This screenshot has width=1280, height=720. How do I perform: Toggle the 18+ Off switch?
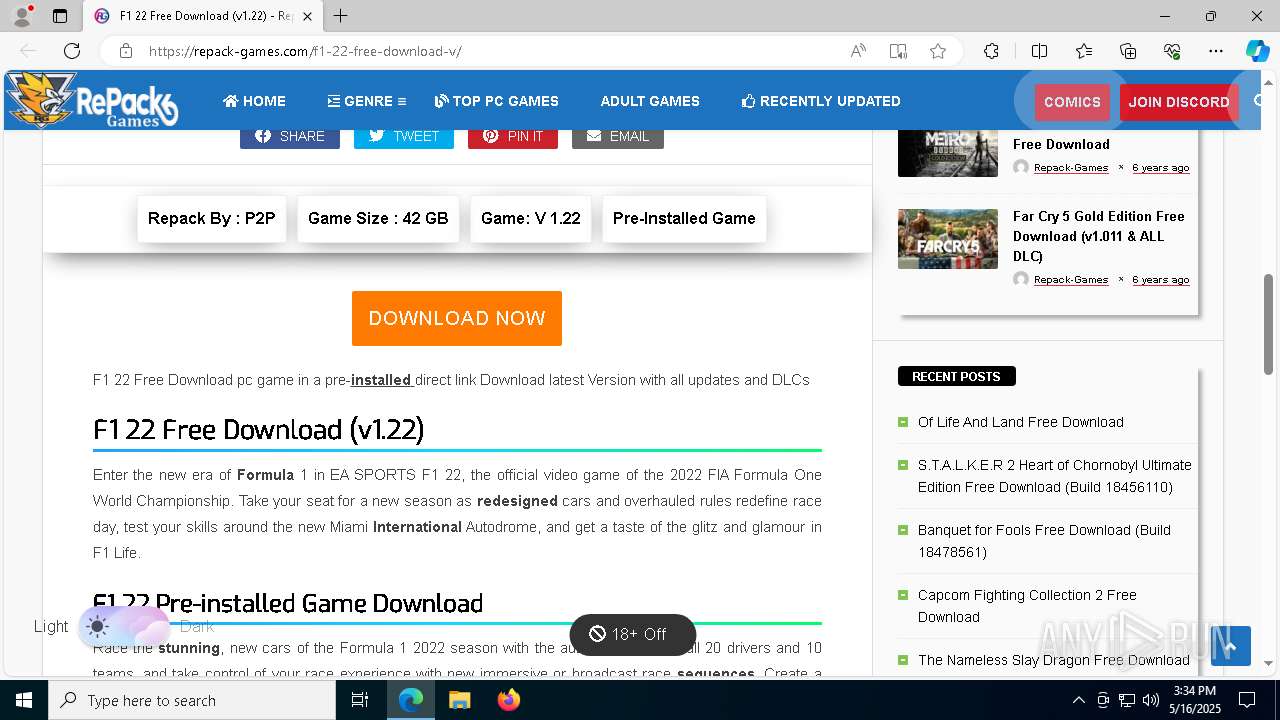pyautogui.click(x=632, y=634)
